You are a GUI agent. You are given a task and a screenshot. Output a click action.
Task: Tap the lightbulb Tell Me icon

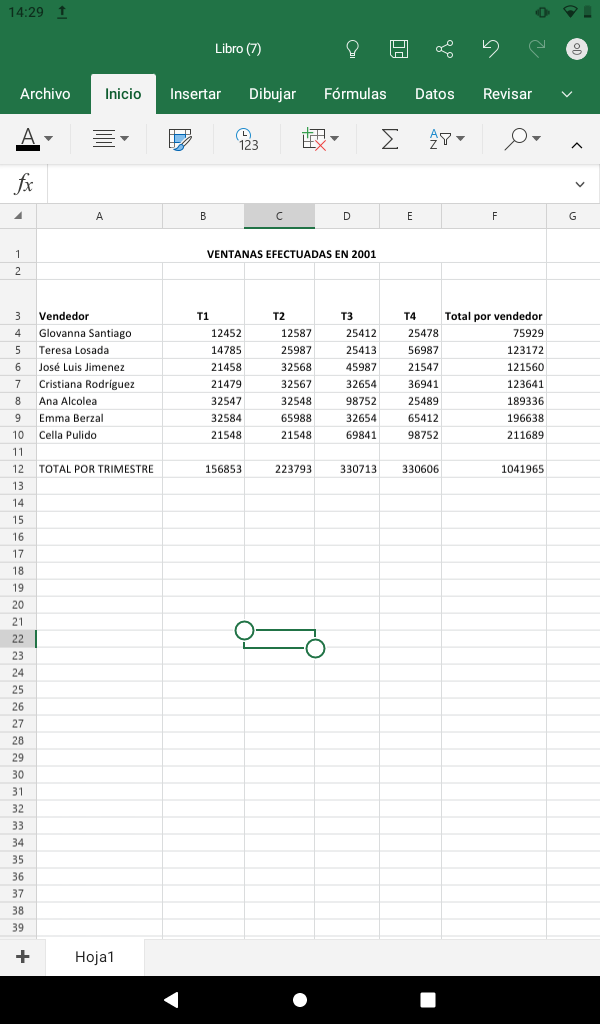(x=353, y=49)
